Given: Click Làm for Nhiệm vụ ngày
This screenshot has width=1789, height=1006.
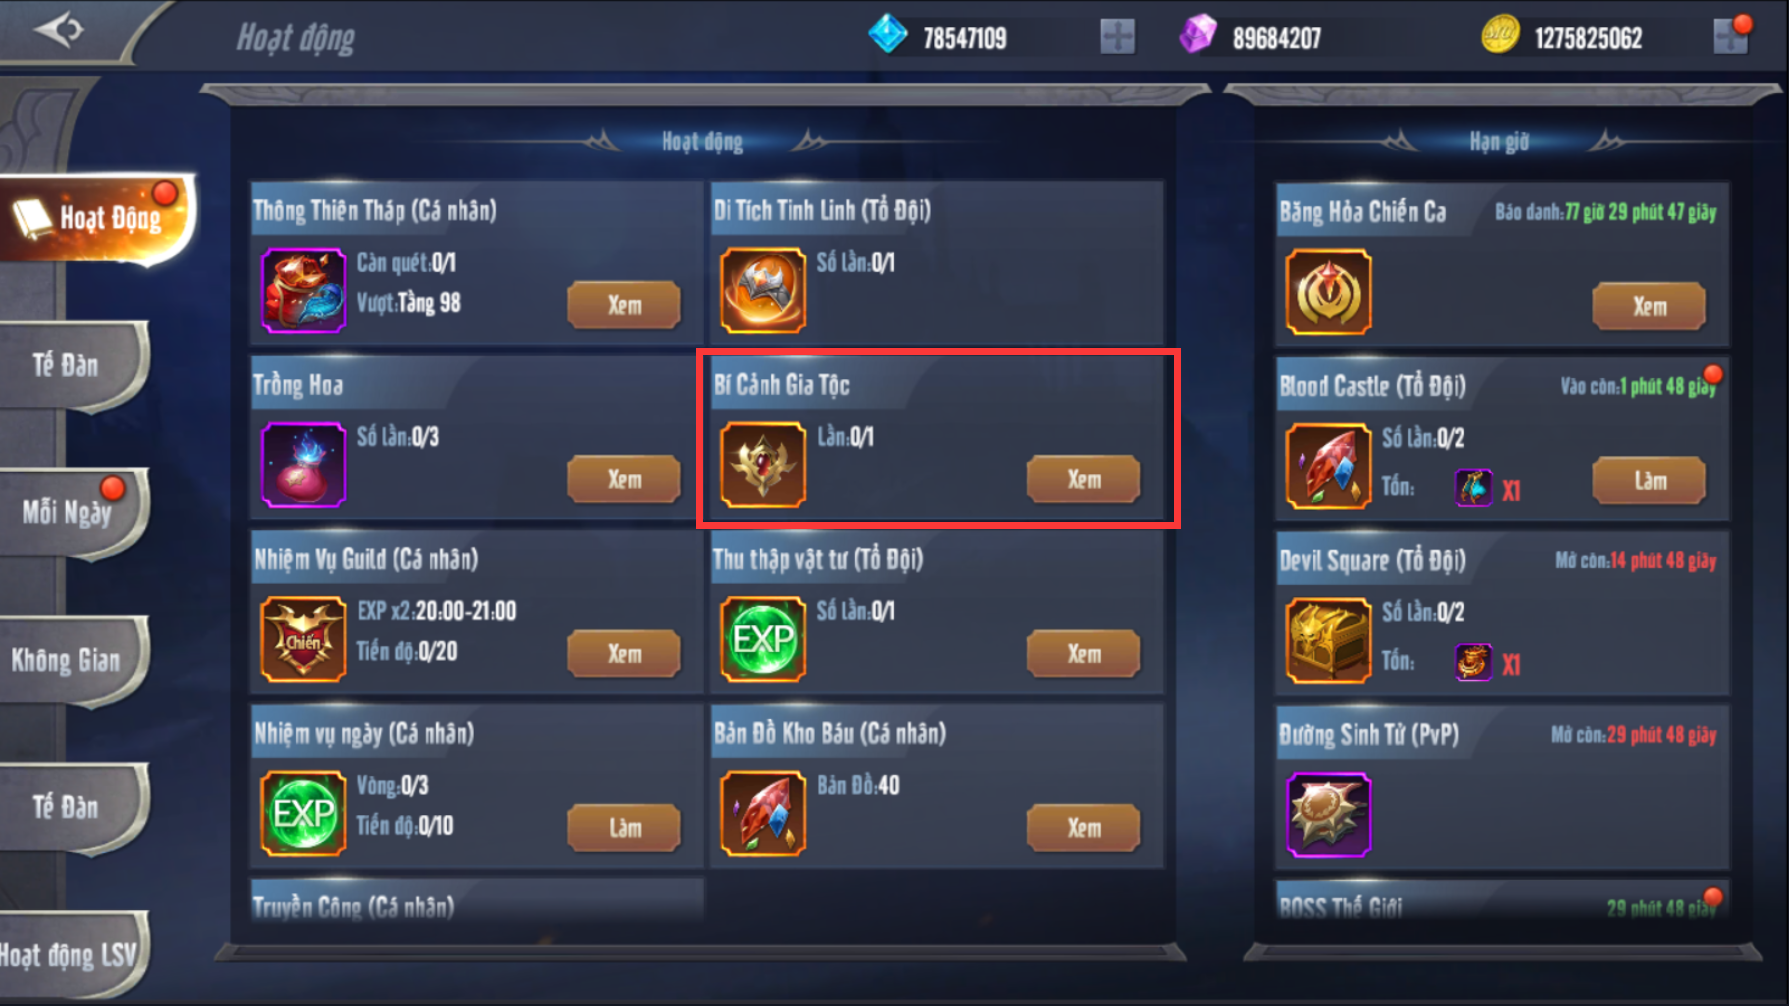Looking at the screenshot, I should 624,828.
